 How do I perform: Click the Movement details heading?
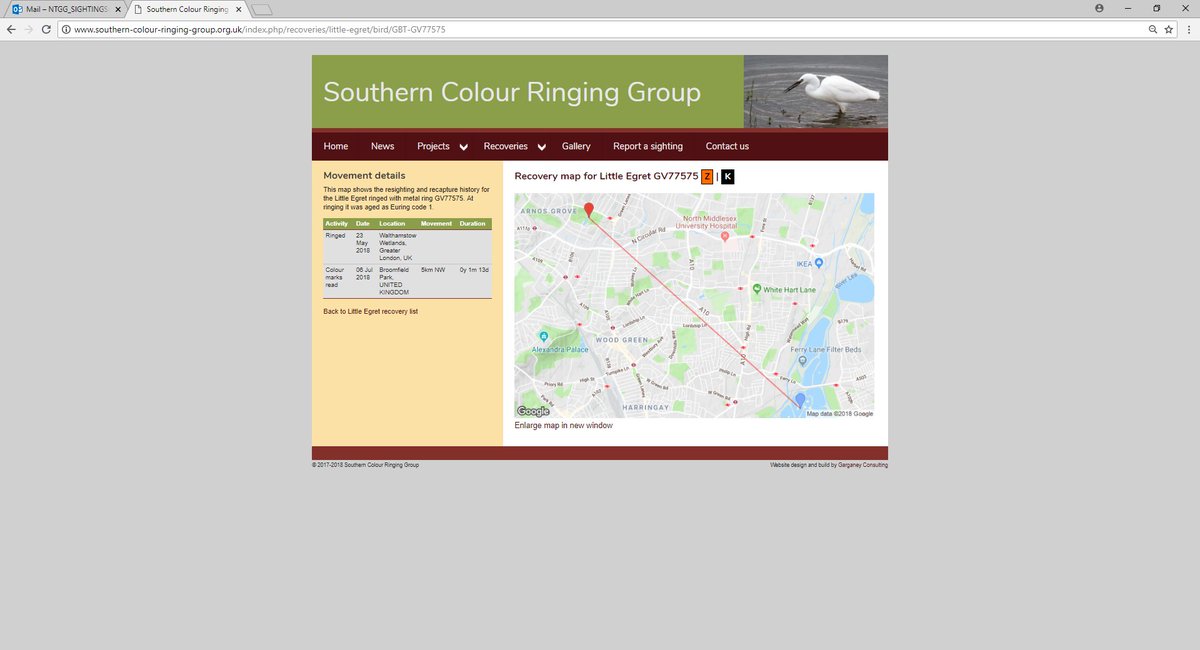[x=364, y=176]
